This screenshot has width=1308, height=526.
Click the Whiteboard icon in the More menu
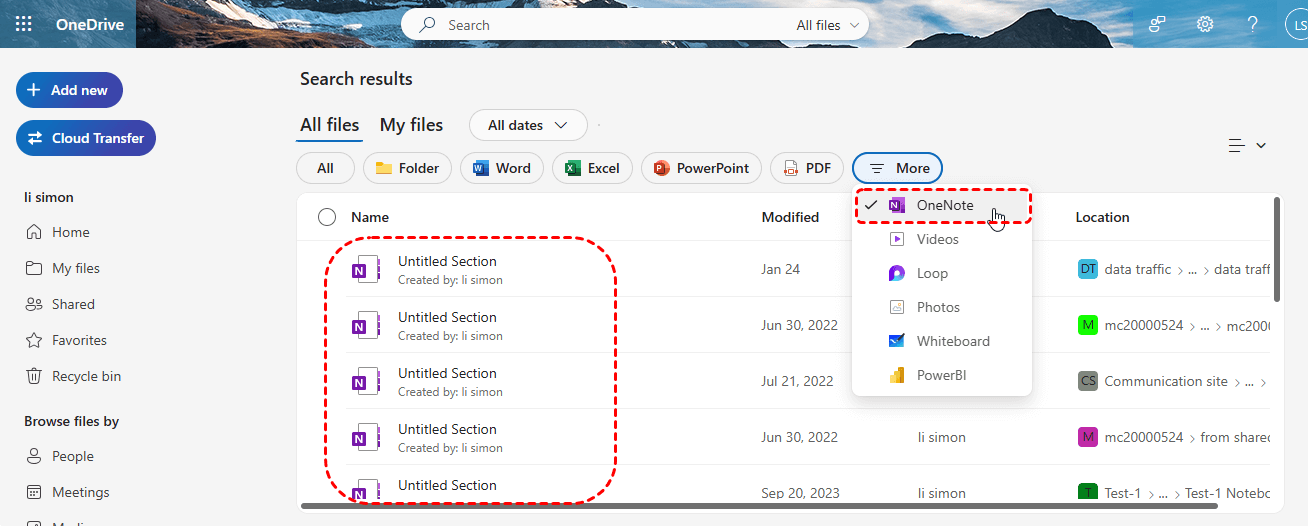tap(897, 341)
